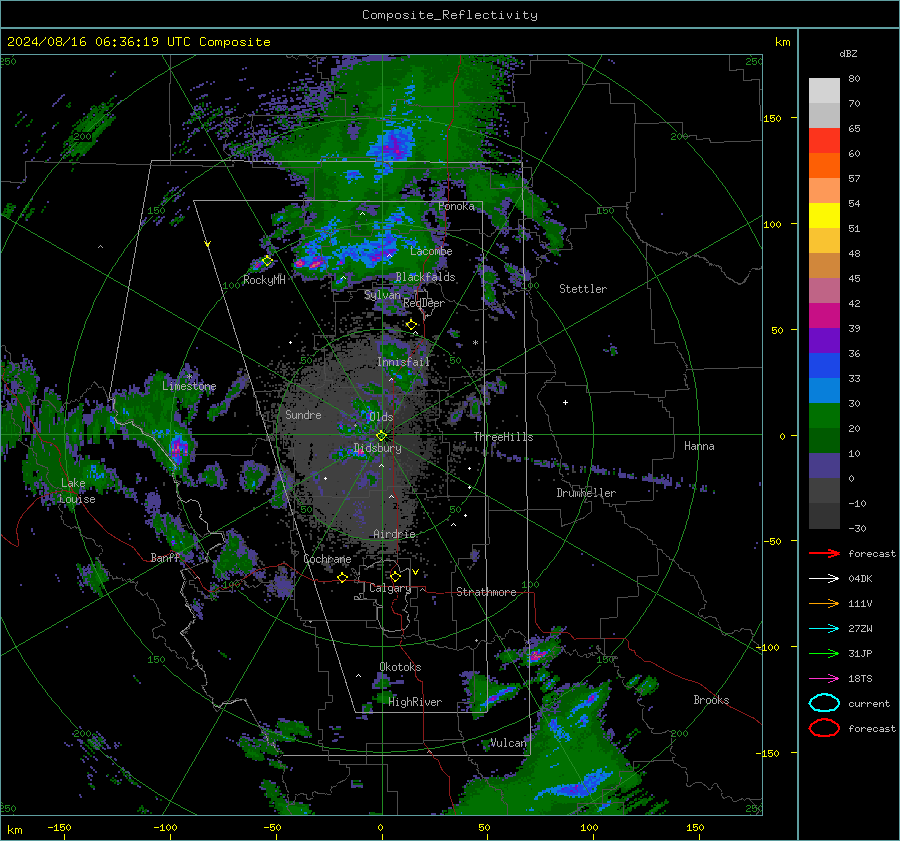Click the Blackfalds town label
Screen dimensions: 900x841
(425, 277)
